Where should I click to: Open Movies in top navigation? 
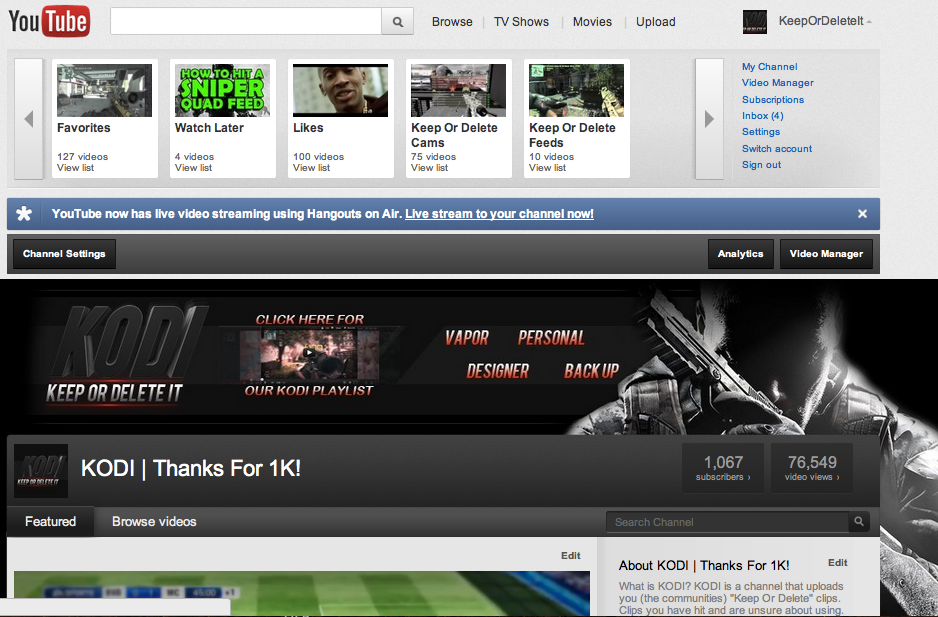point(592,22)
